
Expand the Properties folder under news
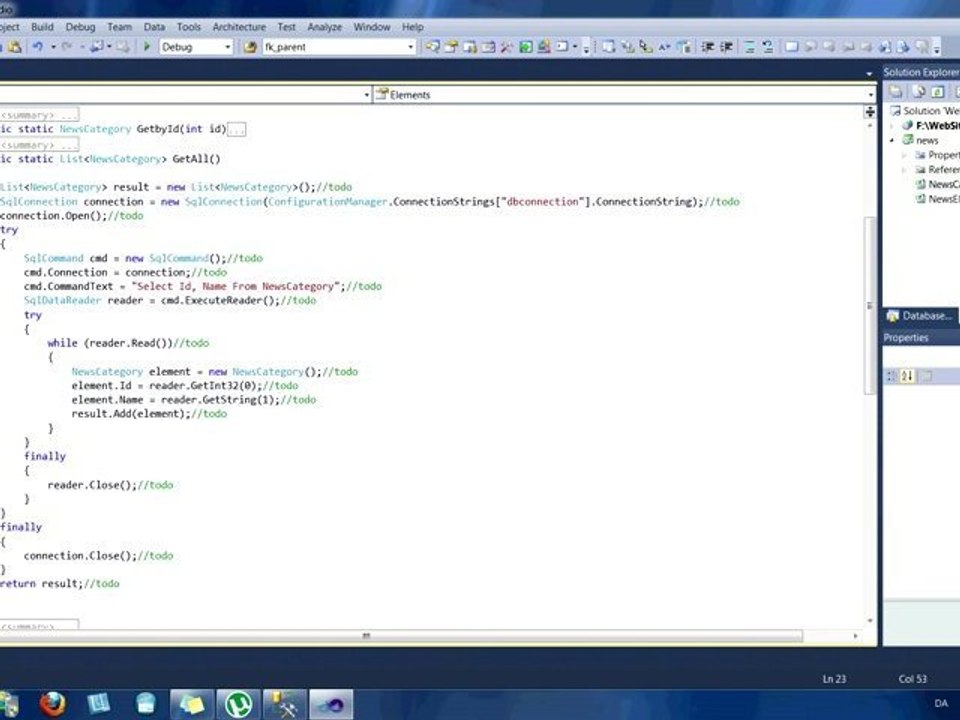pos(904,155)
